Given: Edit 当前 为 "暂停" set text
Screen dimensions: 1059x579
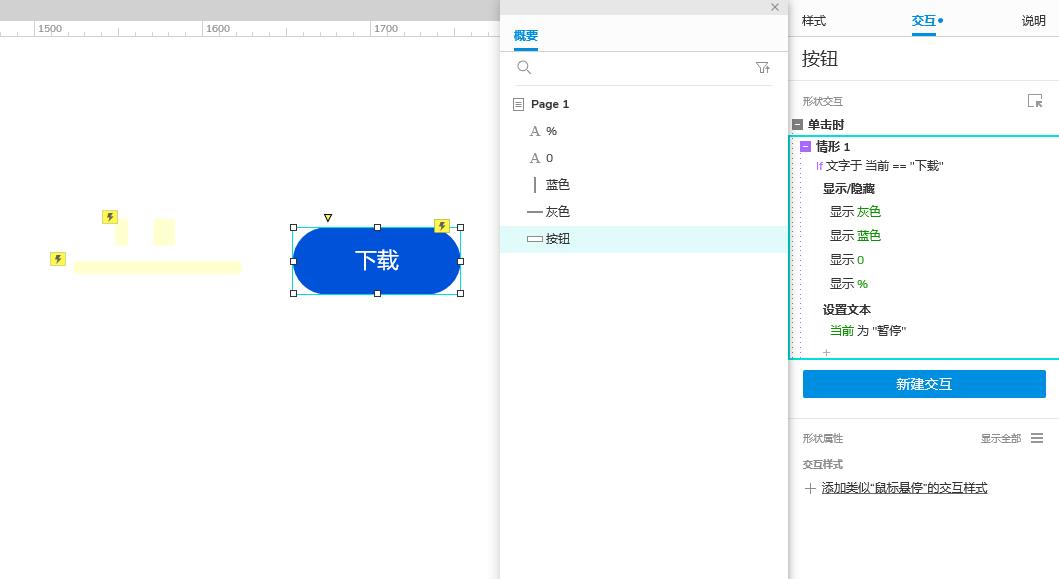Looking at the screenshot, I should pyautogui.click(x=868, y=330).
